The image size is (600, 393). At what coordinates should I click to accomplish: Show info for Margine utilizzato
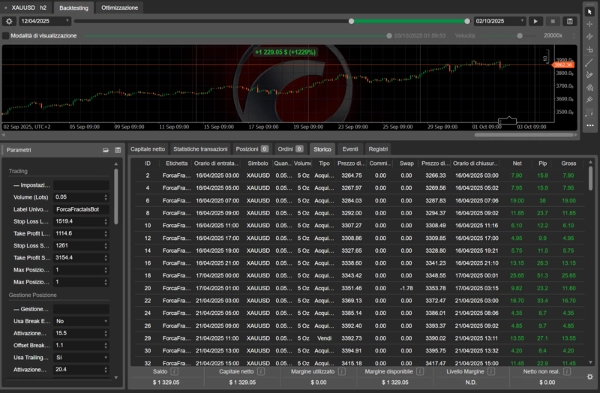coord(342,372)
